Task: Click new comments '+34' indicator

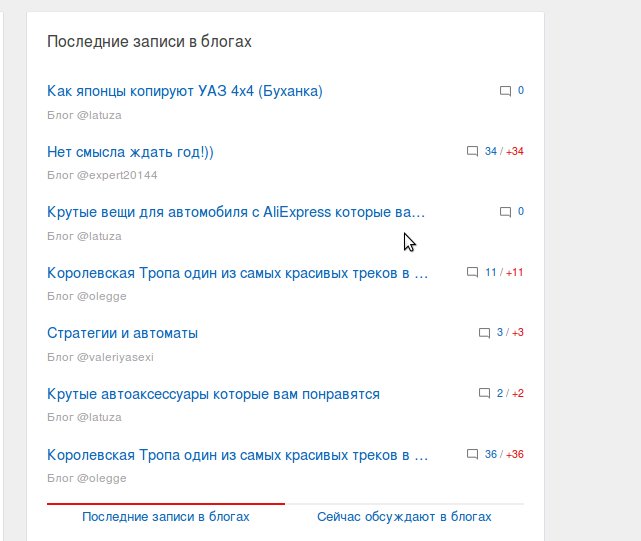Action: pyautogui.click(x=515, y=151)
